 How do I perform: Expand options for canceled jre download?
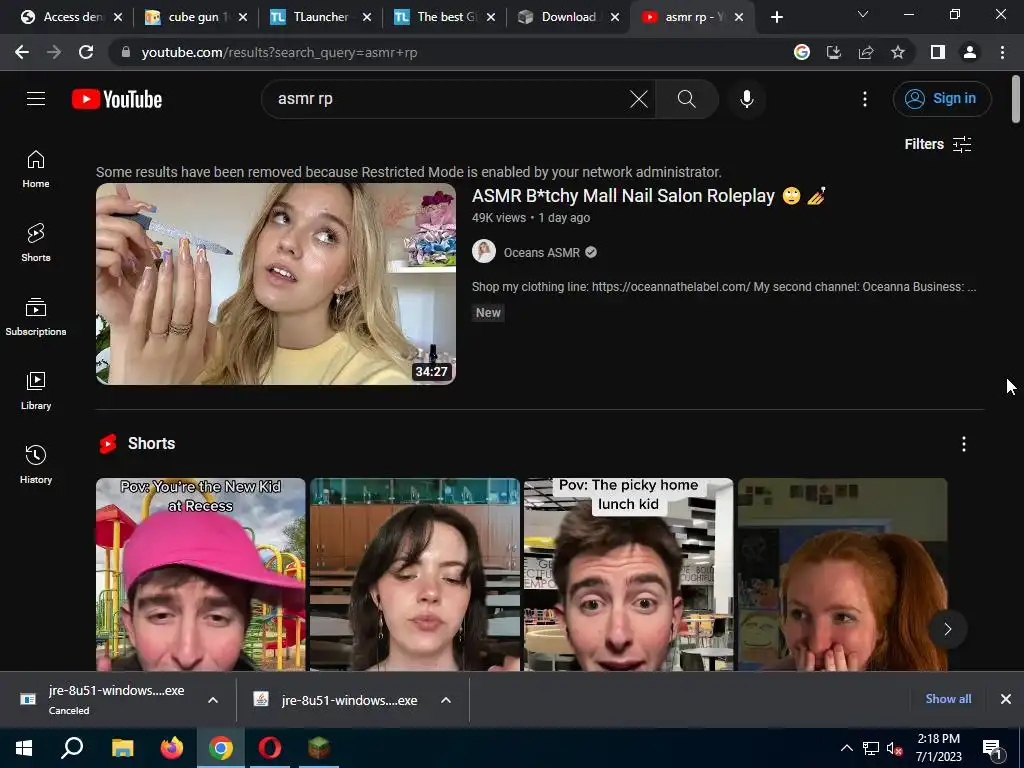[213, 700]
